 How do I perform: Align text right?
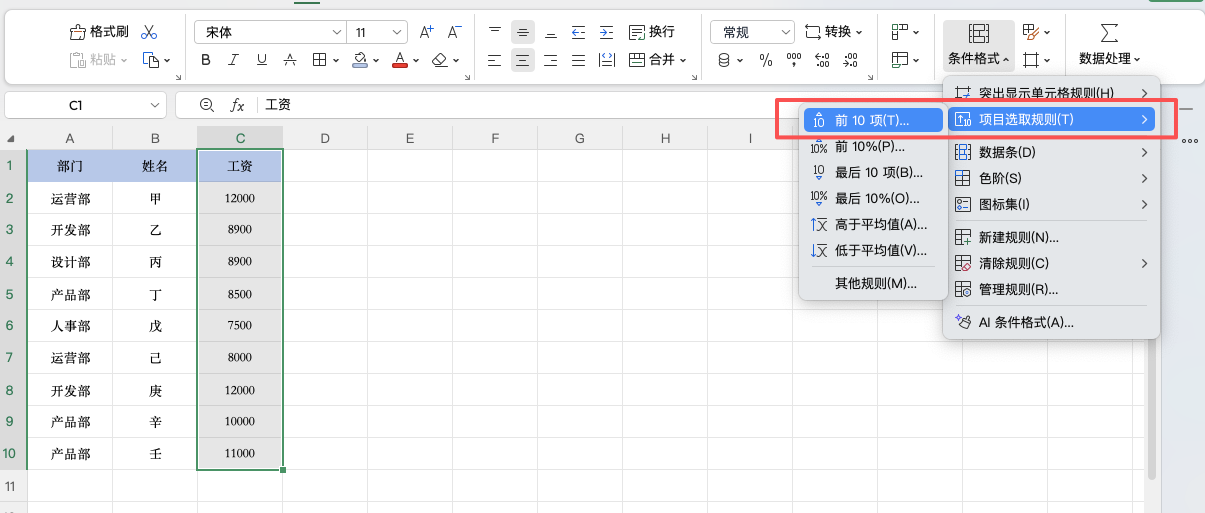pos(550,60)
